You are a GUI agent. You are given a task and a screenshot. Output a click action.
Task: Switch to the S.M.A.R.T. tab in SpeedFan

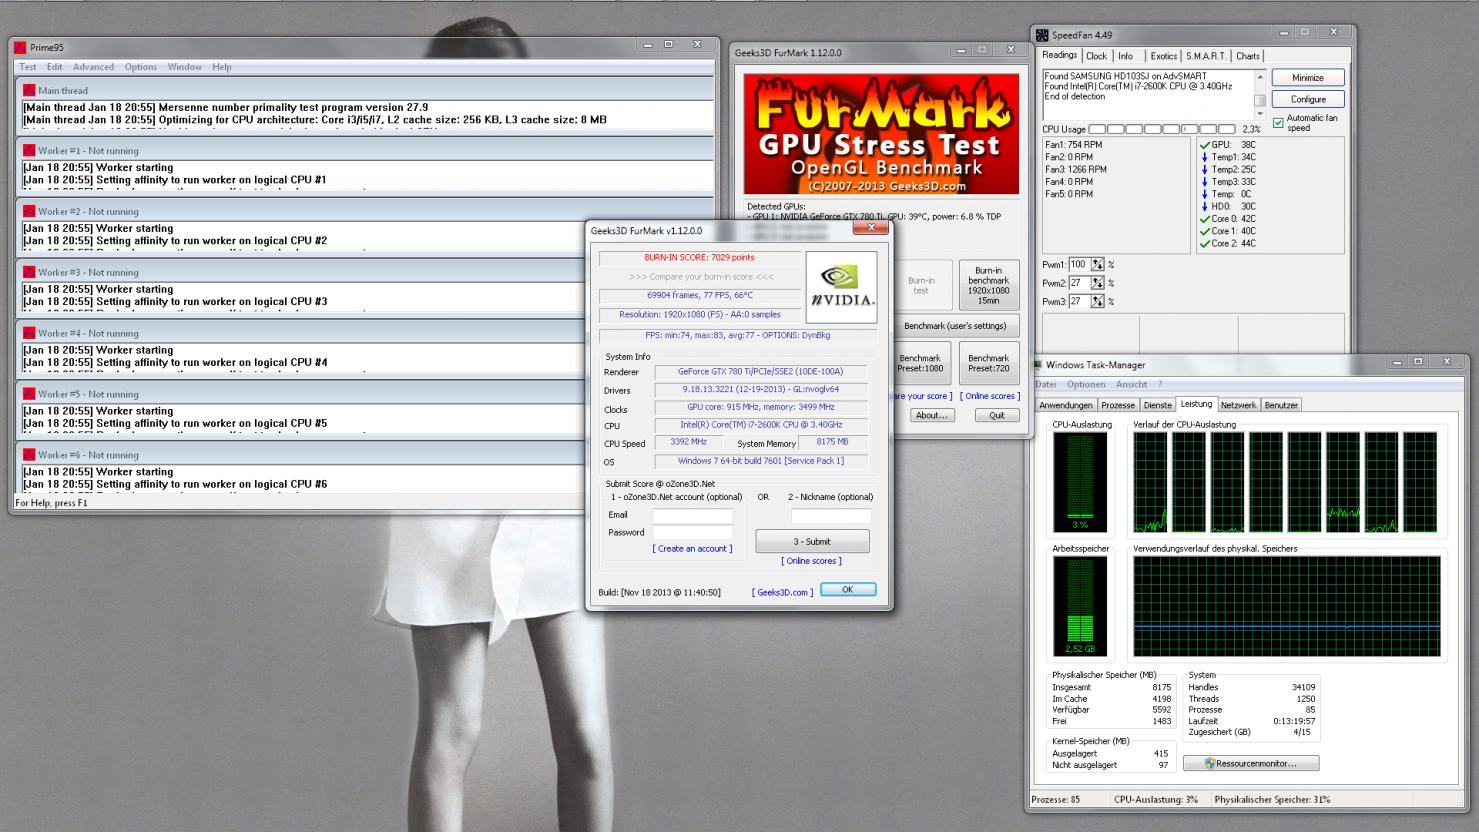1207,56
